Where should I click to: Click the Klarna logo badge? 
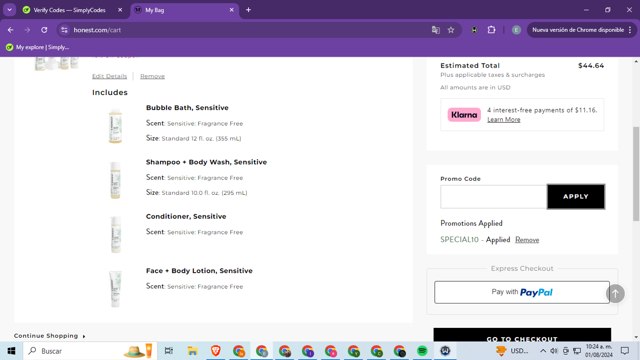464,115
